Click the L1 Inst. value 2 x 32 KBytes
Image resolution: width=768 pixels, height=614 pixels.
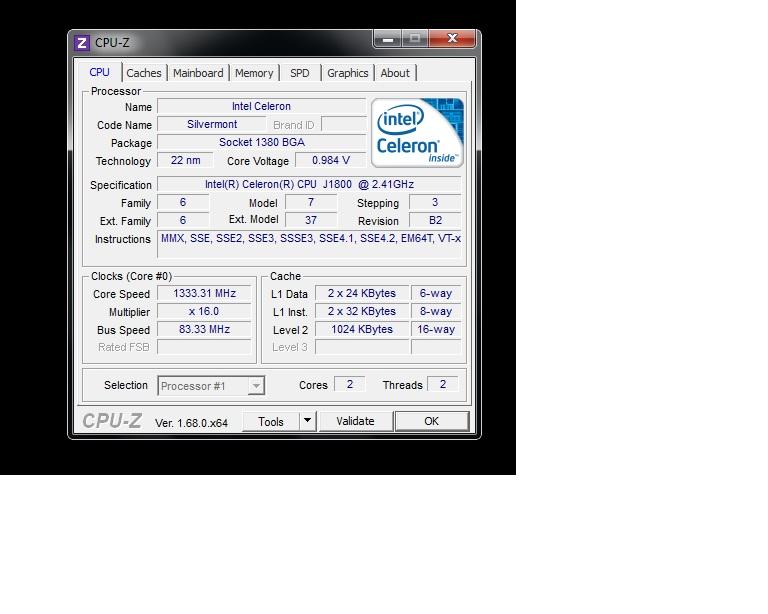(362, 311)
